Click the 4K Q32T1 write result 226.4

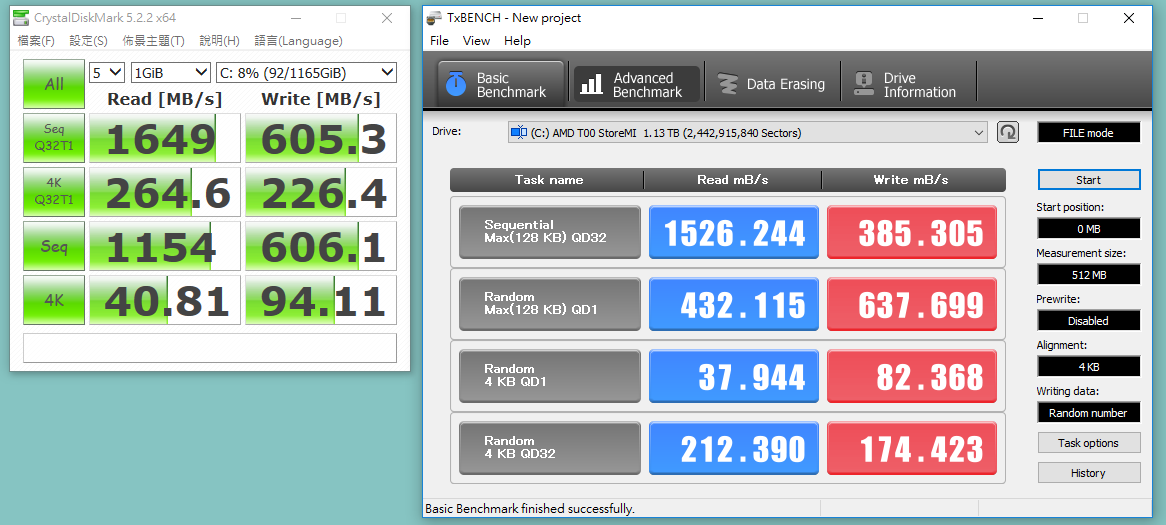(321, 192)
